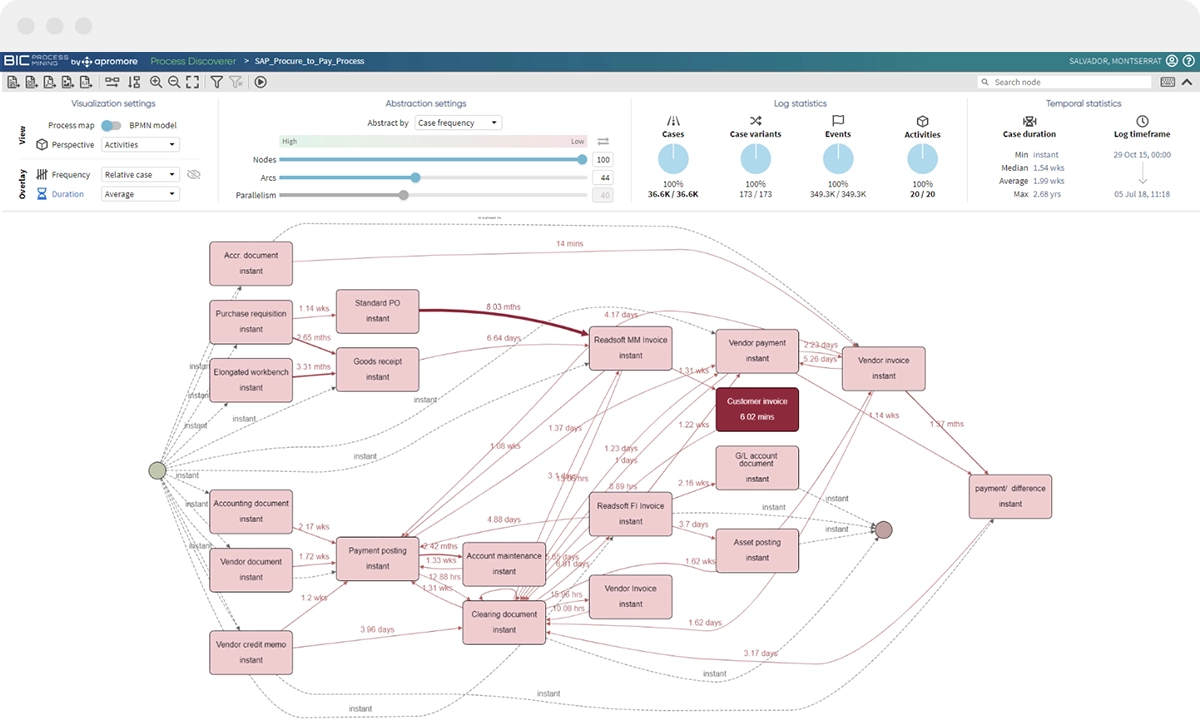The image size is (1200, 727).
Task: Open the Duration Average dropdown
Action: click(x=140, y=194)
